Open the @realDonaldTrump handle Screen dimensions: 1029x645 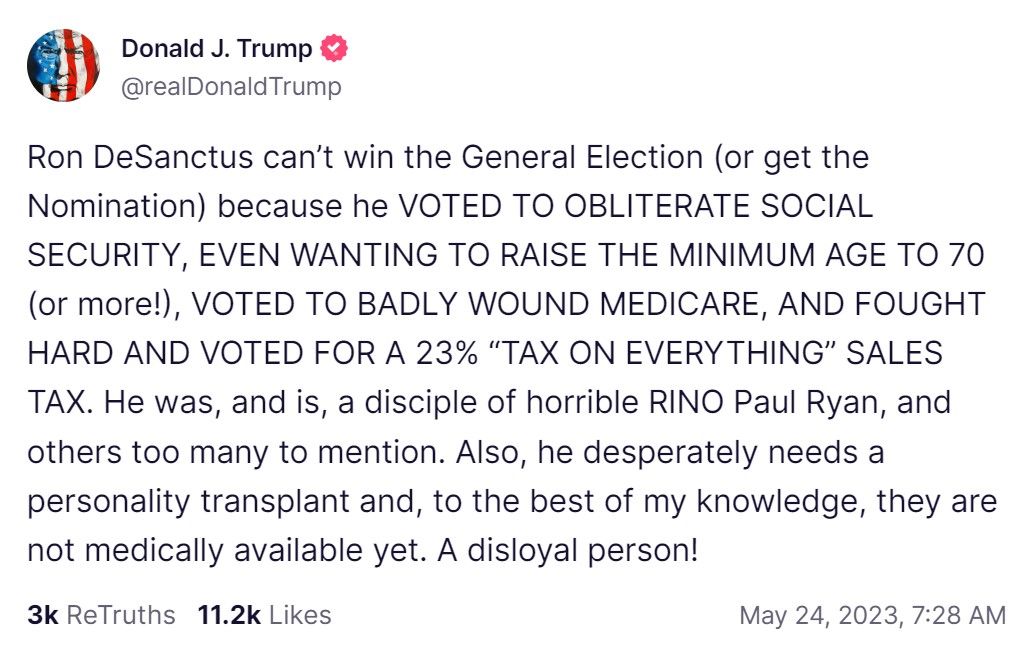tap(231, 87)
